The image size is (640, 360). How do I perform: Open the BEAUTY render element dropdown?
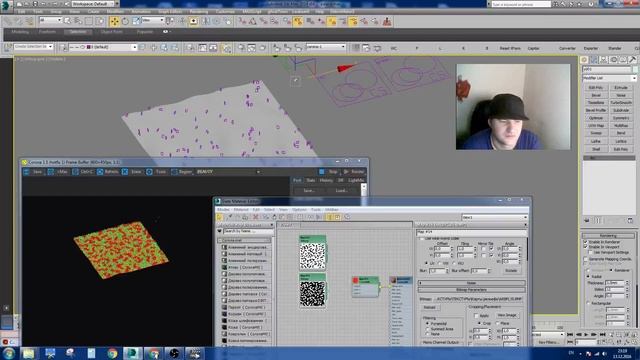pyautogui.click(x=228, y=172)
